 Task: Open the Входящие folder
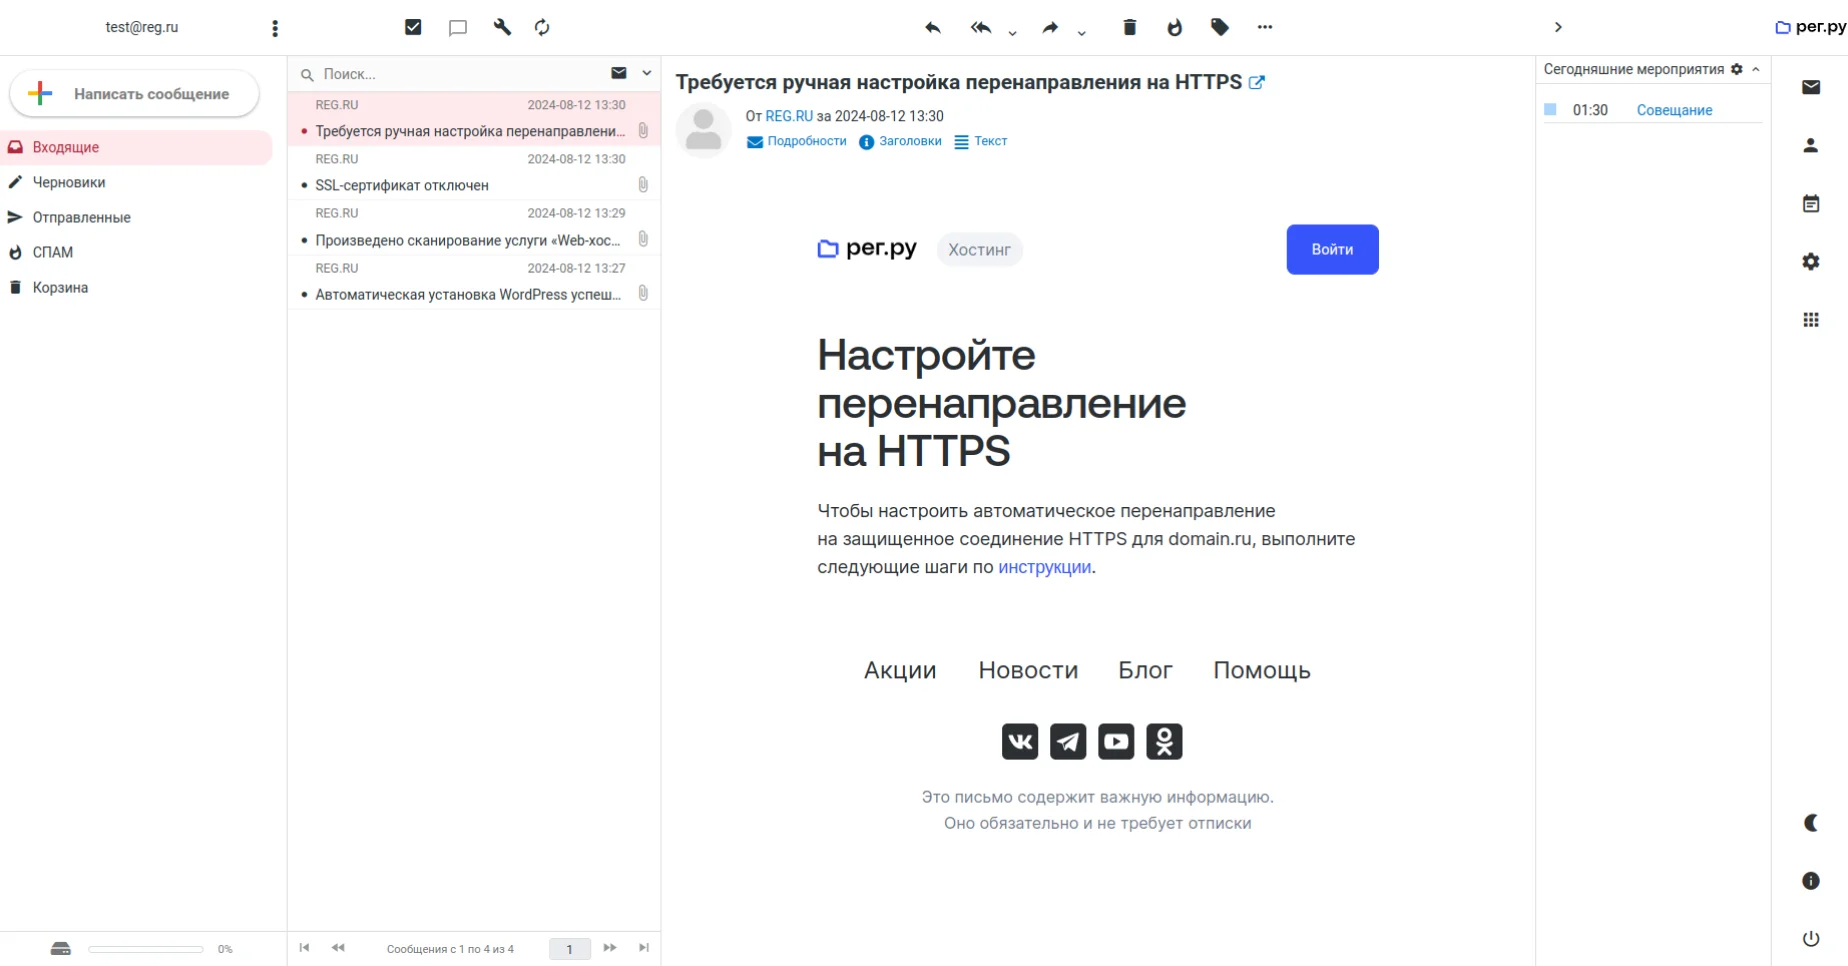pyautogui.click(x=136, y=147)
